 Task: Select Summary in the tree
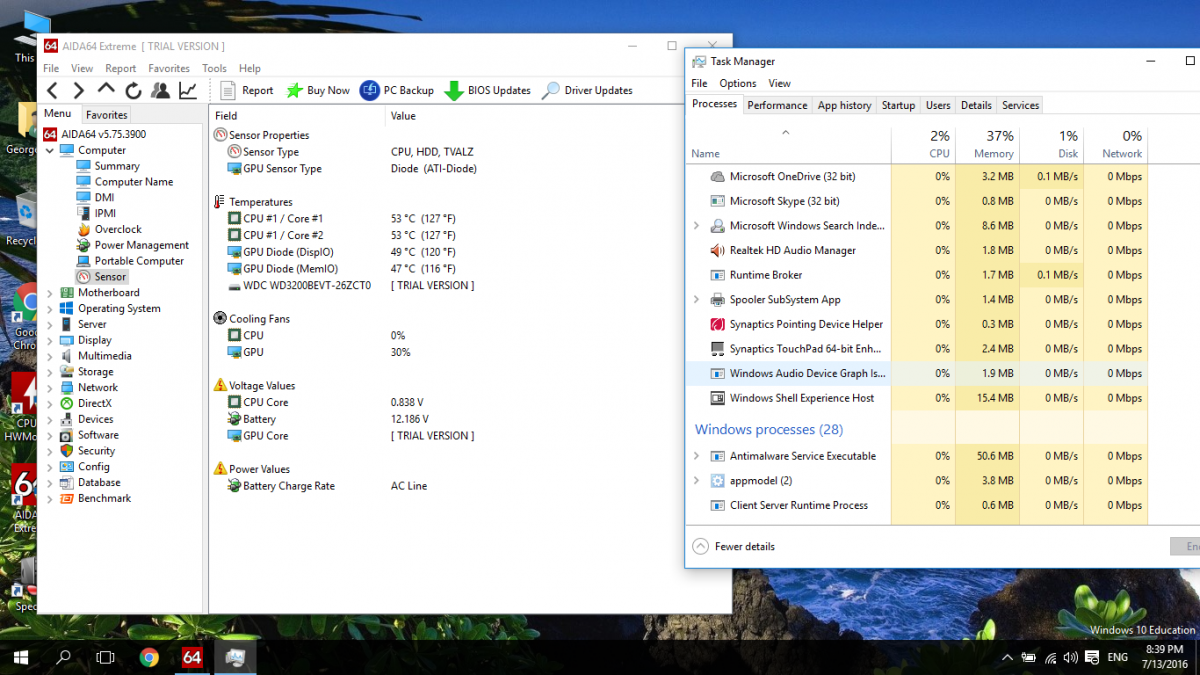[x=108, y=166]
